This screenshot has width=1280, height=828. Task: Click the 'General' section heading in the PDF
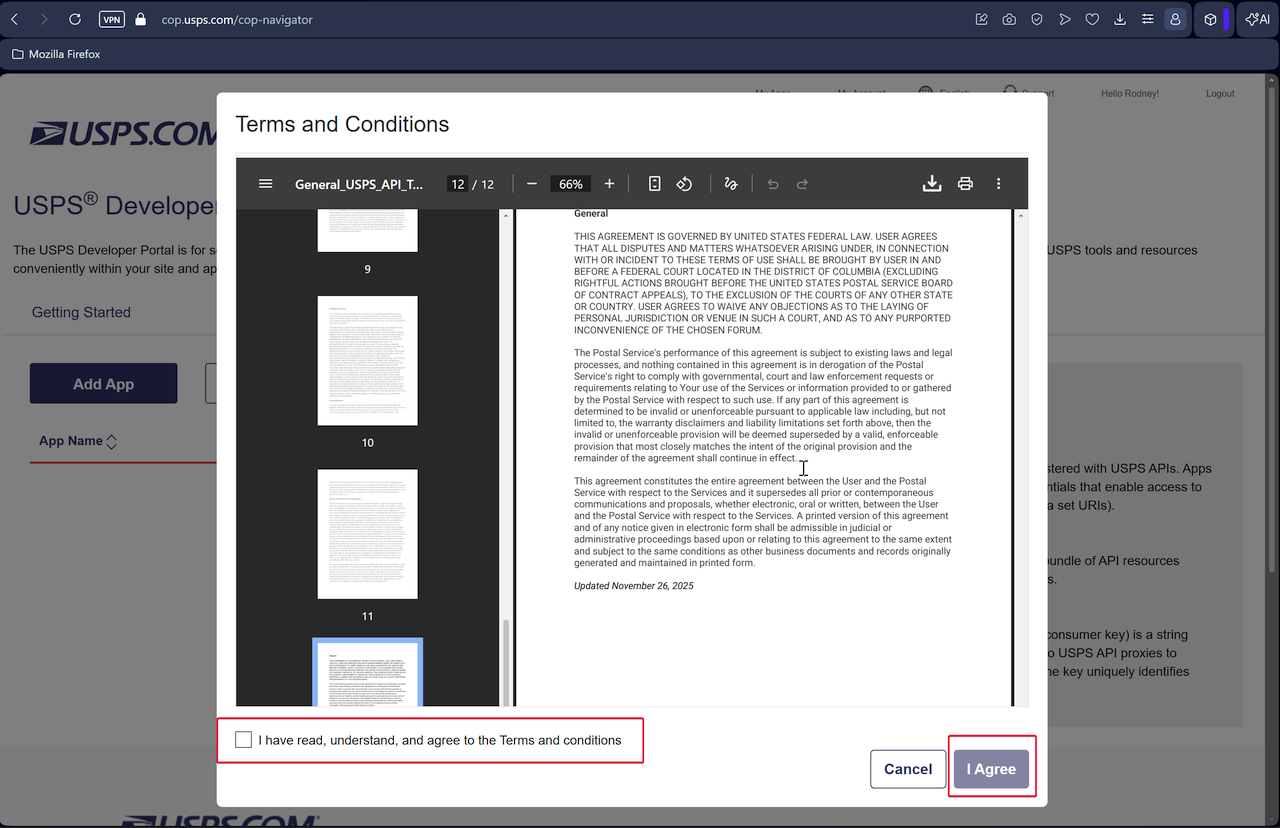[591, 213]
